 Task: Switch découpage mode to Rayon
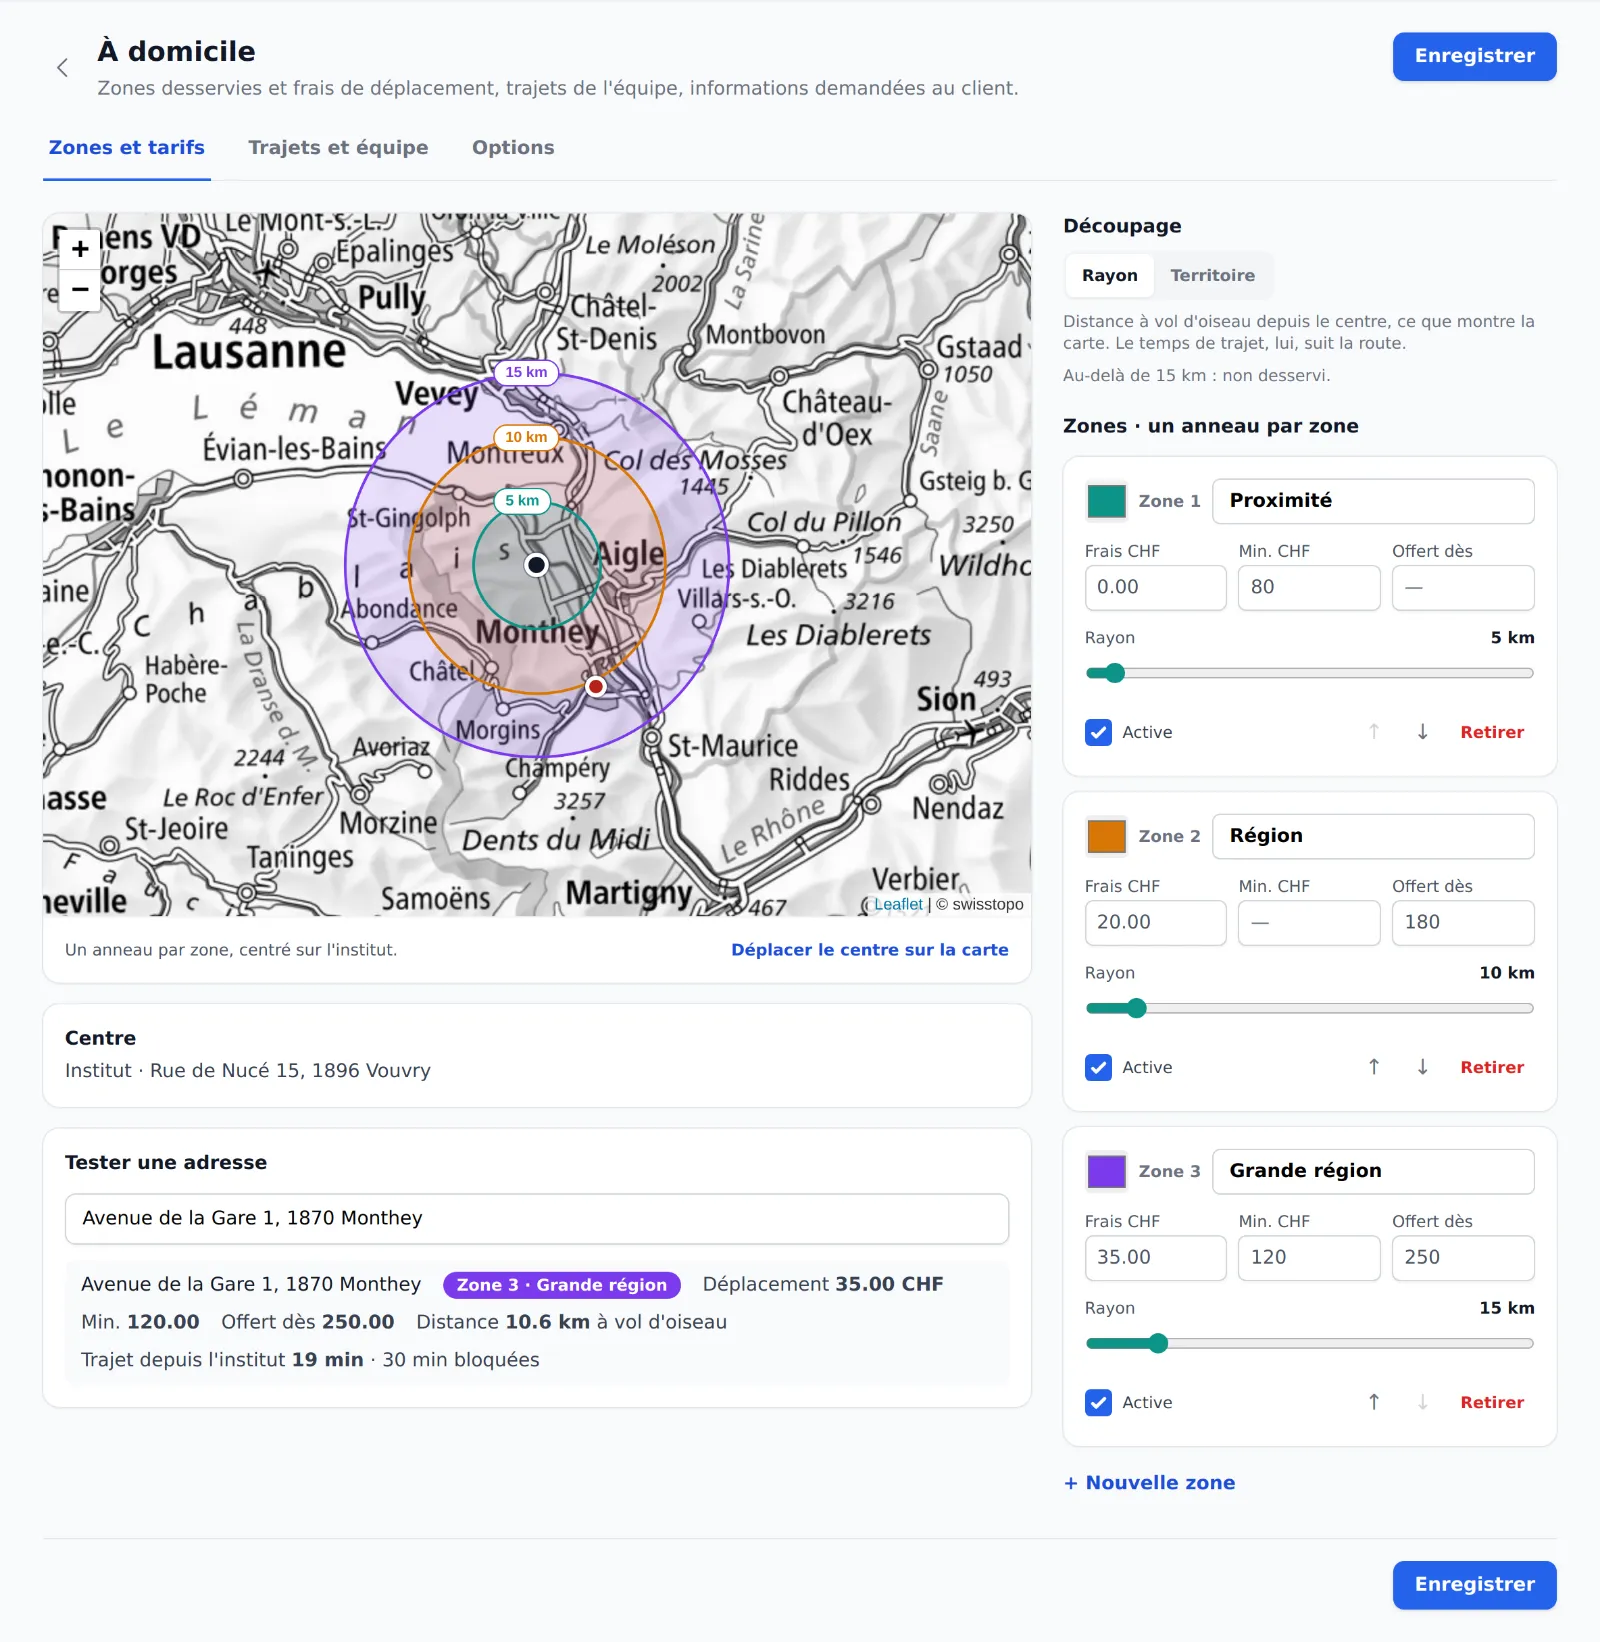pyautogui.click(x=1110, y=275)
